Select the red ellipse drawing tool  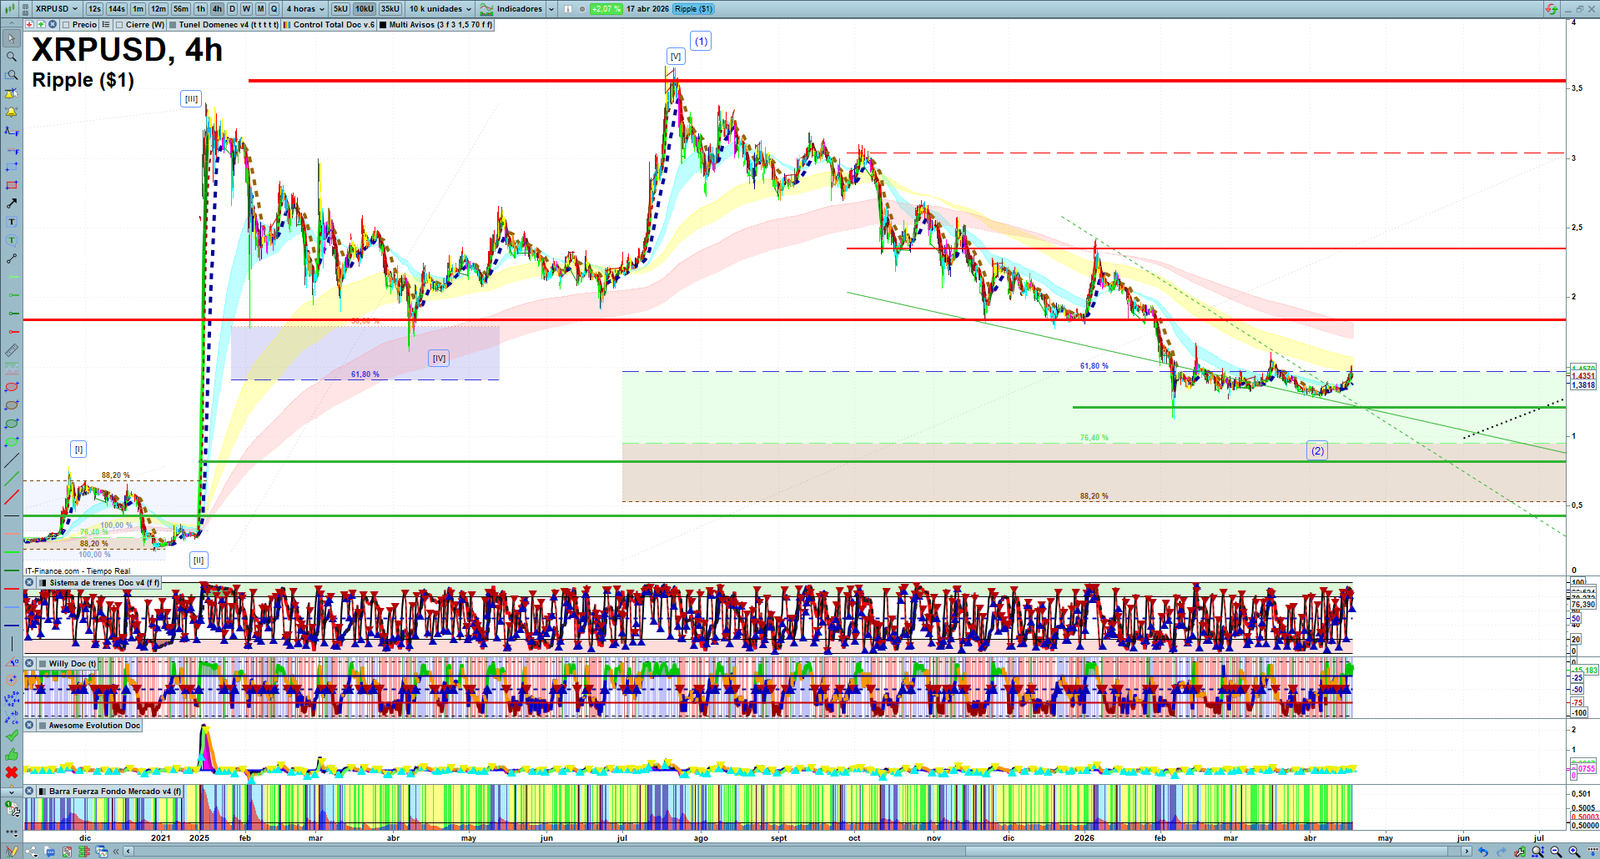(x=11, y=387)
